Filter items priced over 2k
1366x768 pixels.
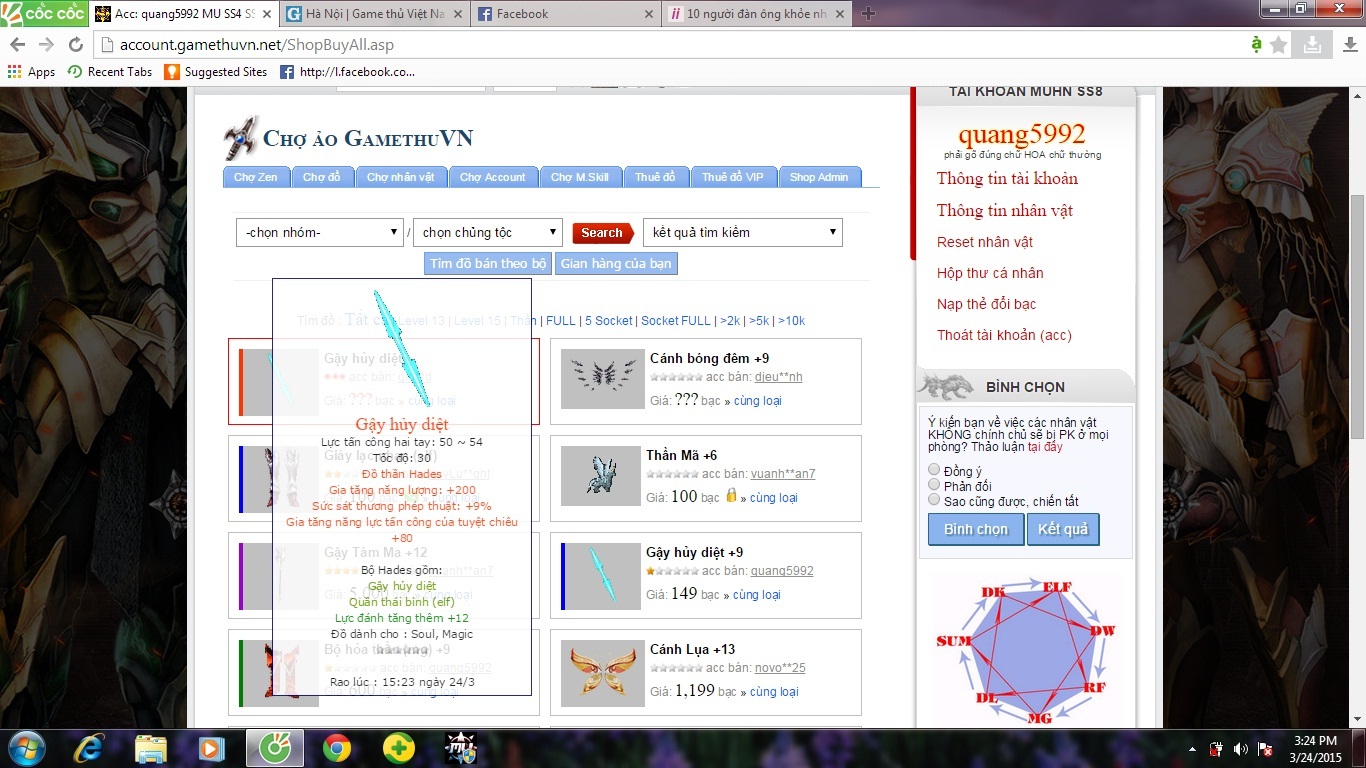[x=730, y=321]
